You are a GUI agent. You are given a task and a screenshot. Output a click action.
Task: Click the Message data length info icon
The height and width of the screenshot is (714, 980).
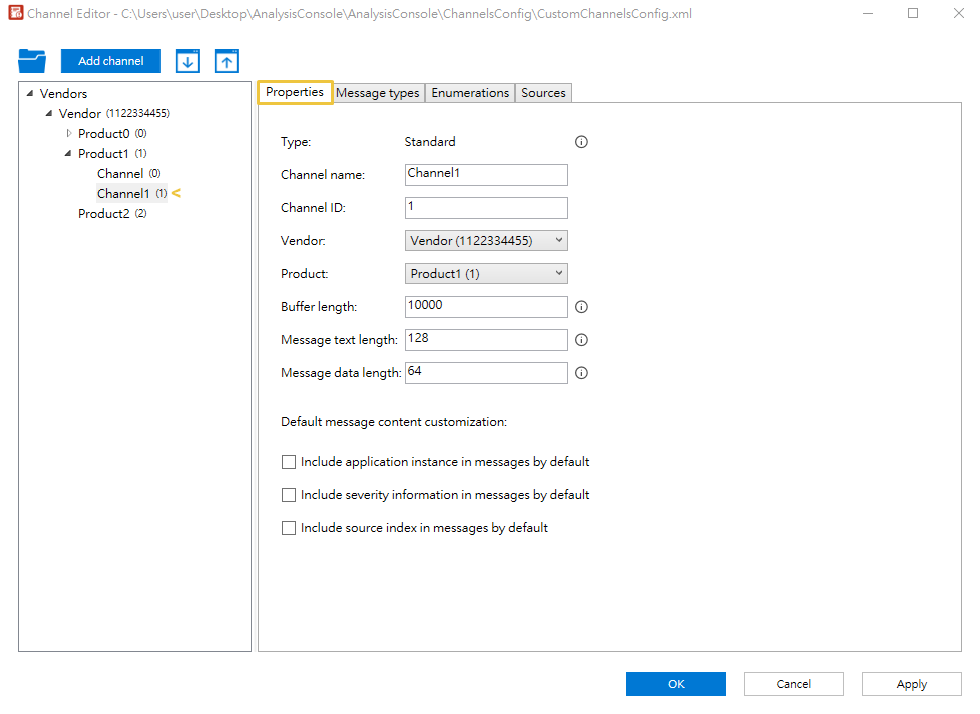(582, 373)
